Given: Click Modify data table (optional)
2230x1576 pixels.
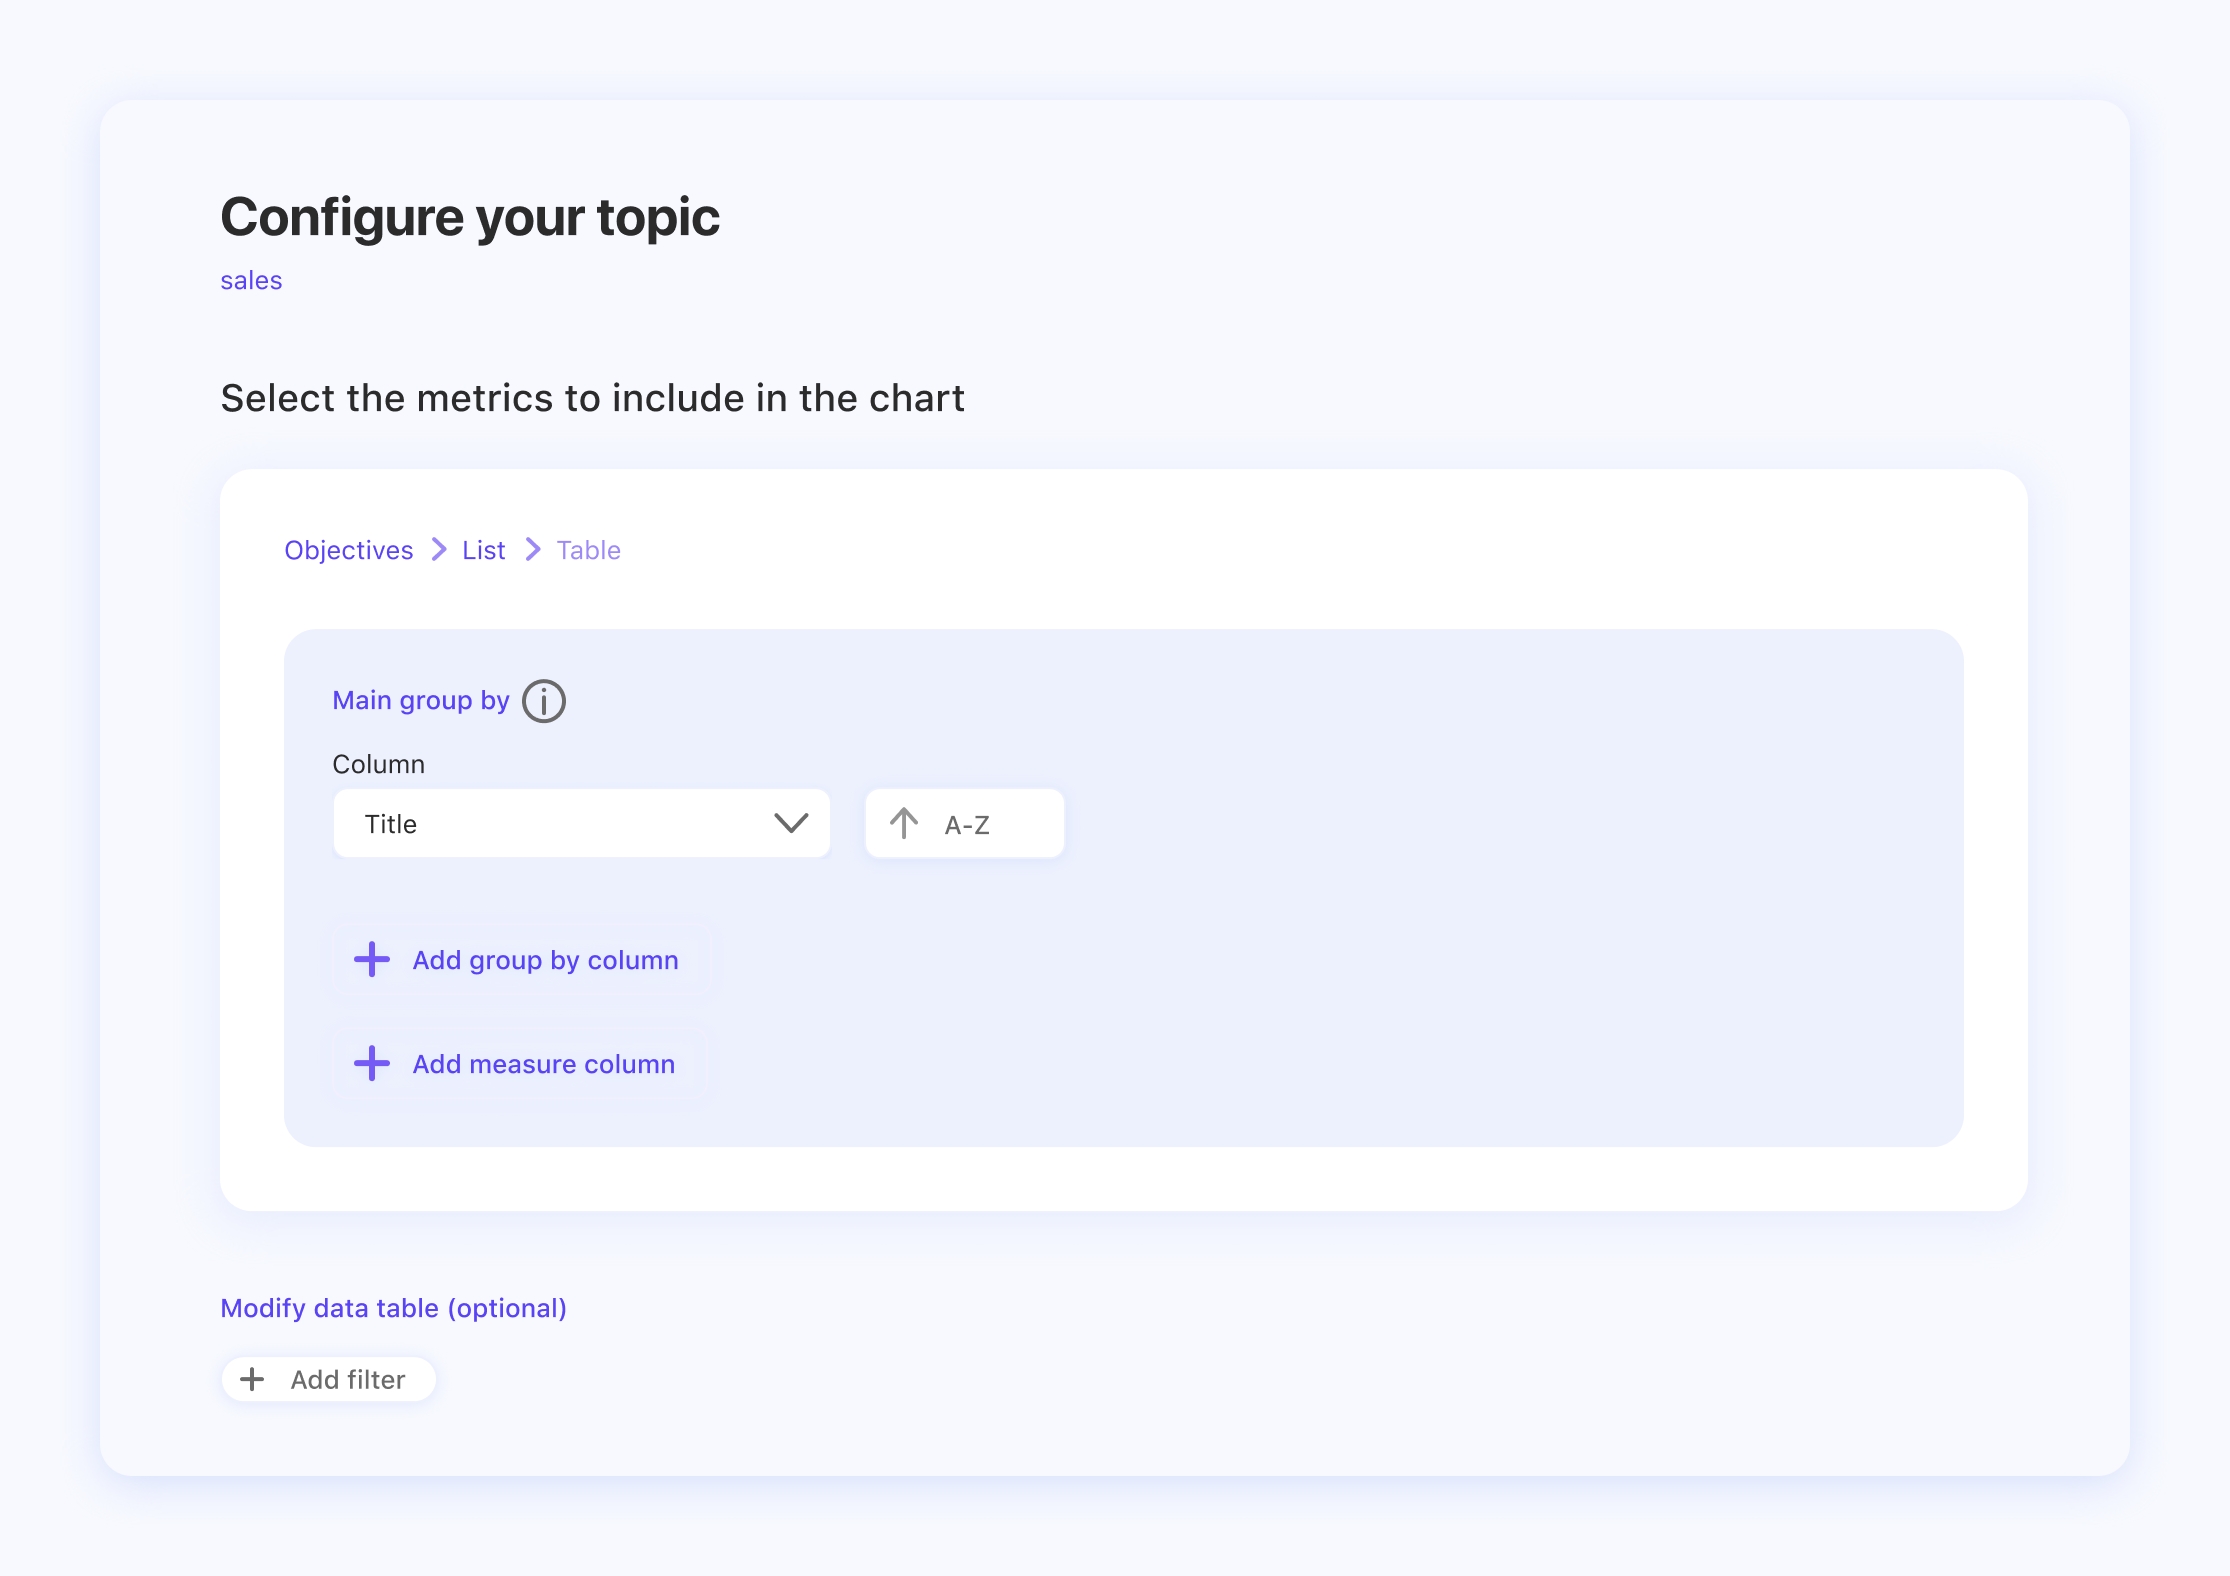Looking at the screenshot, I should [x=394, y=1308].
